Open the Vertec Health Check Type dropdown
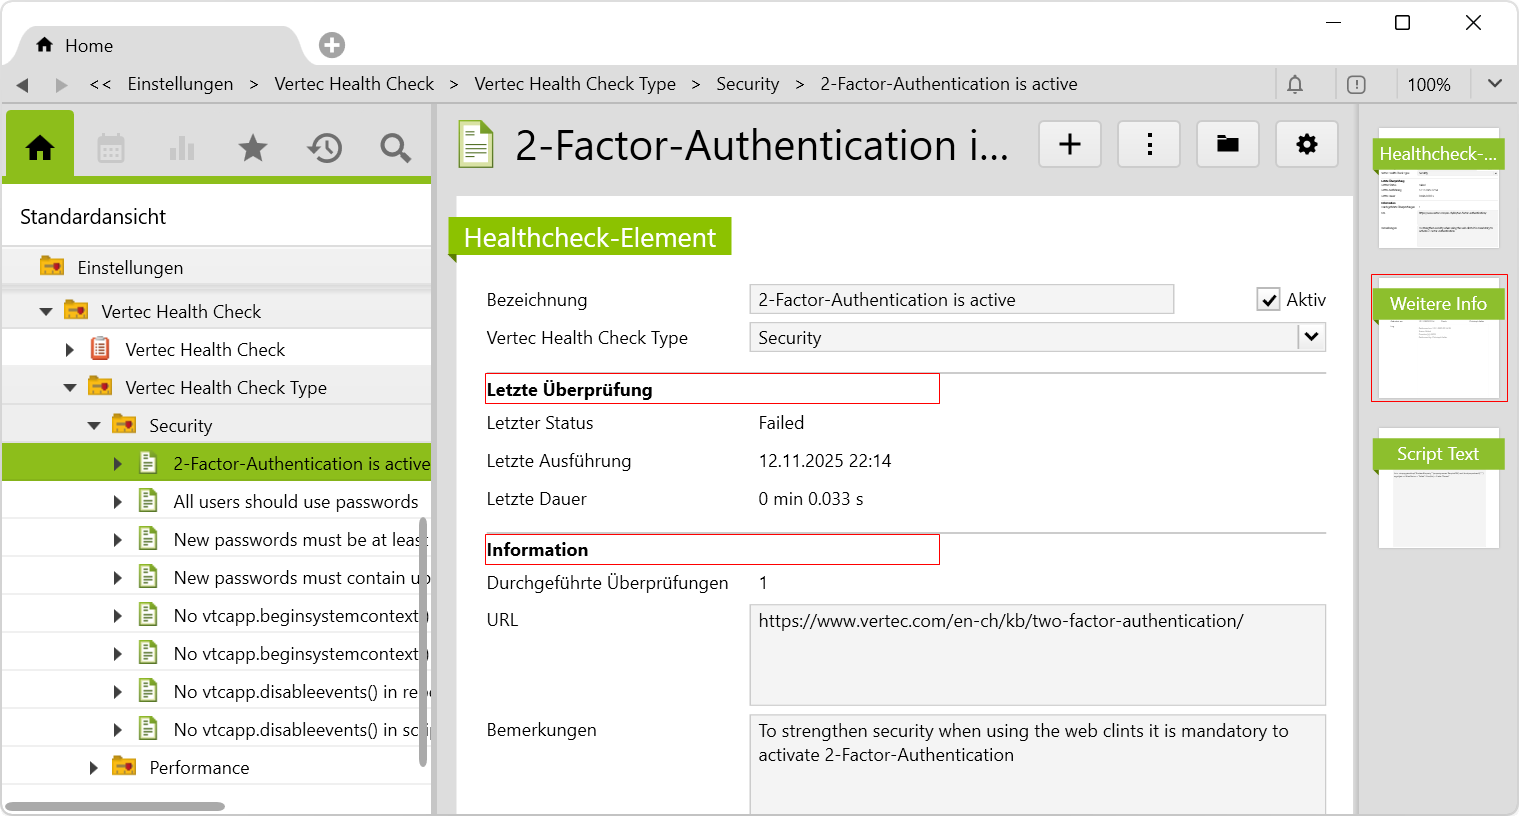 (x=1311, y=338)
